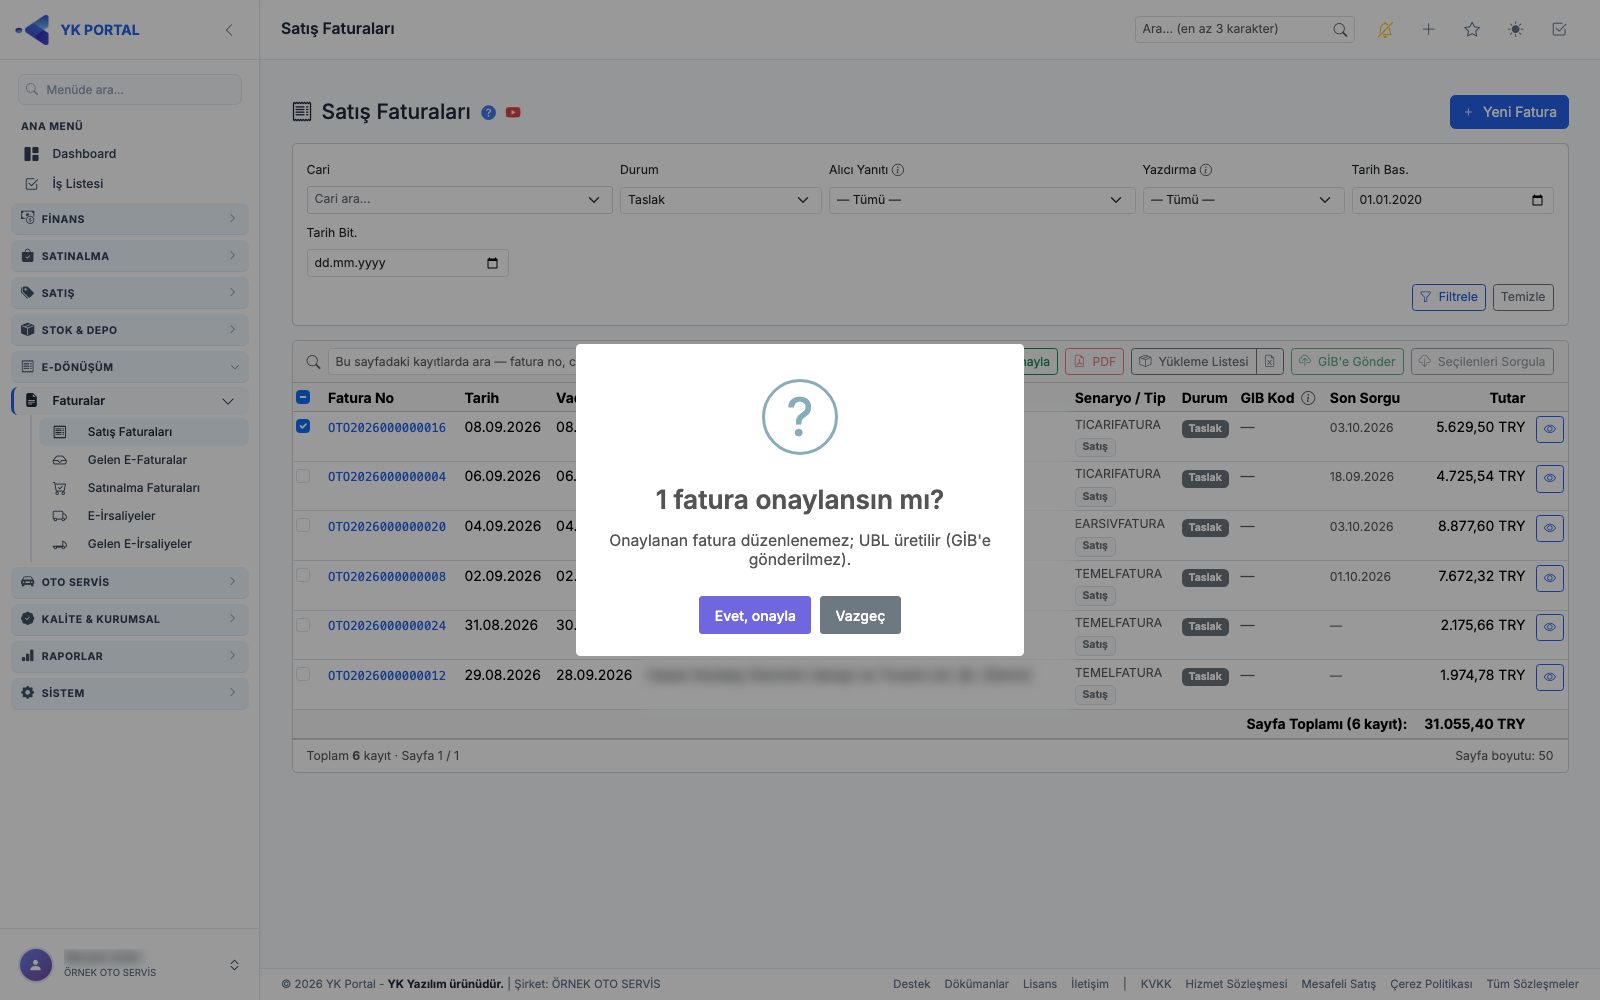Collapse sidebar with the chevron icon
Screen dimensions: 1600x1000
click(x=229, y=30)
